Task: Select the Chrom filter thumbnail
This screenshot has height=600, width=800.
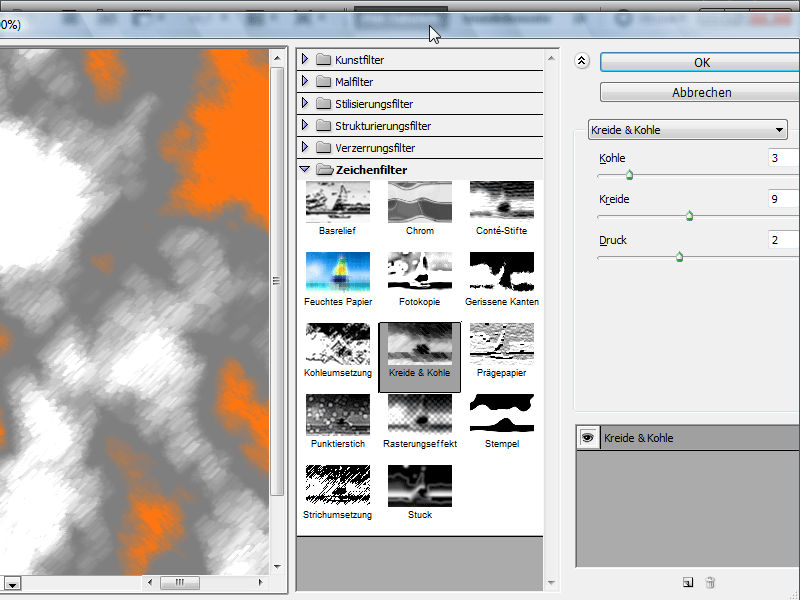Action: [x=420, y=202]
